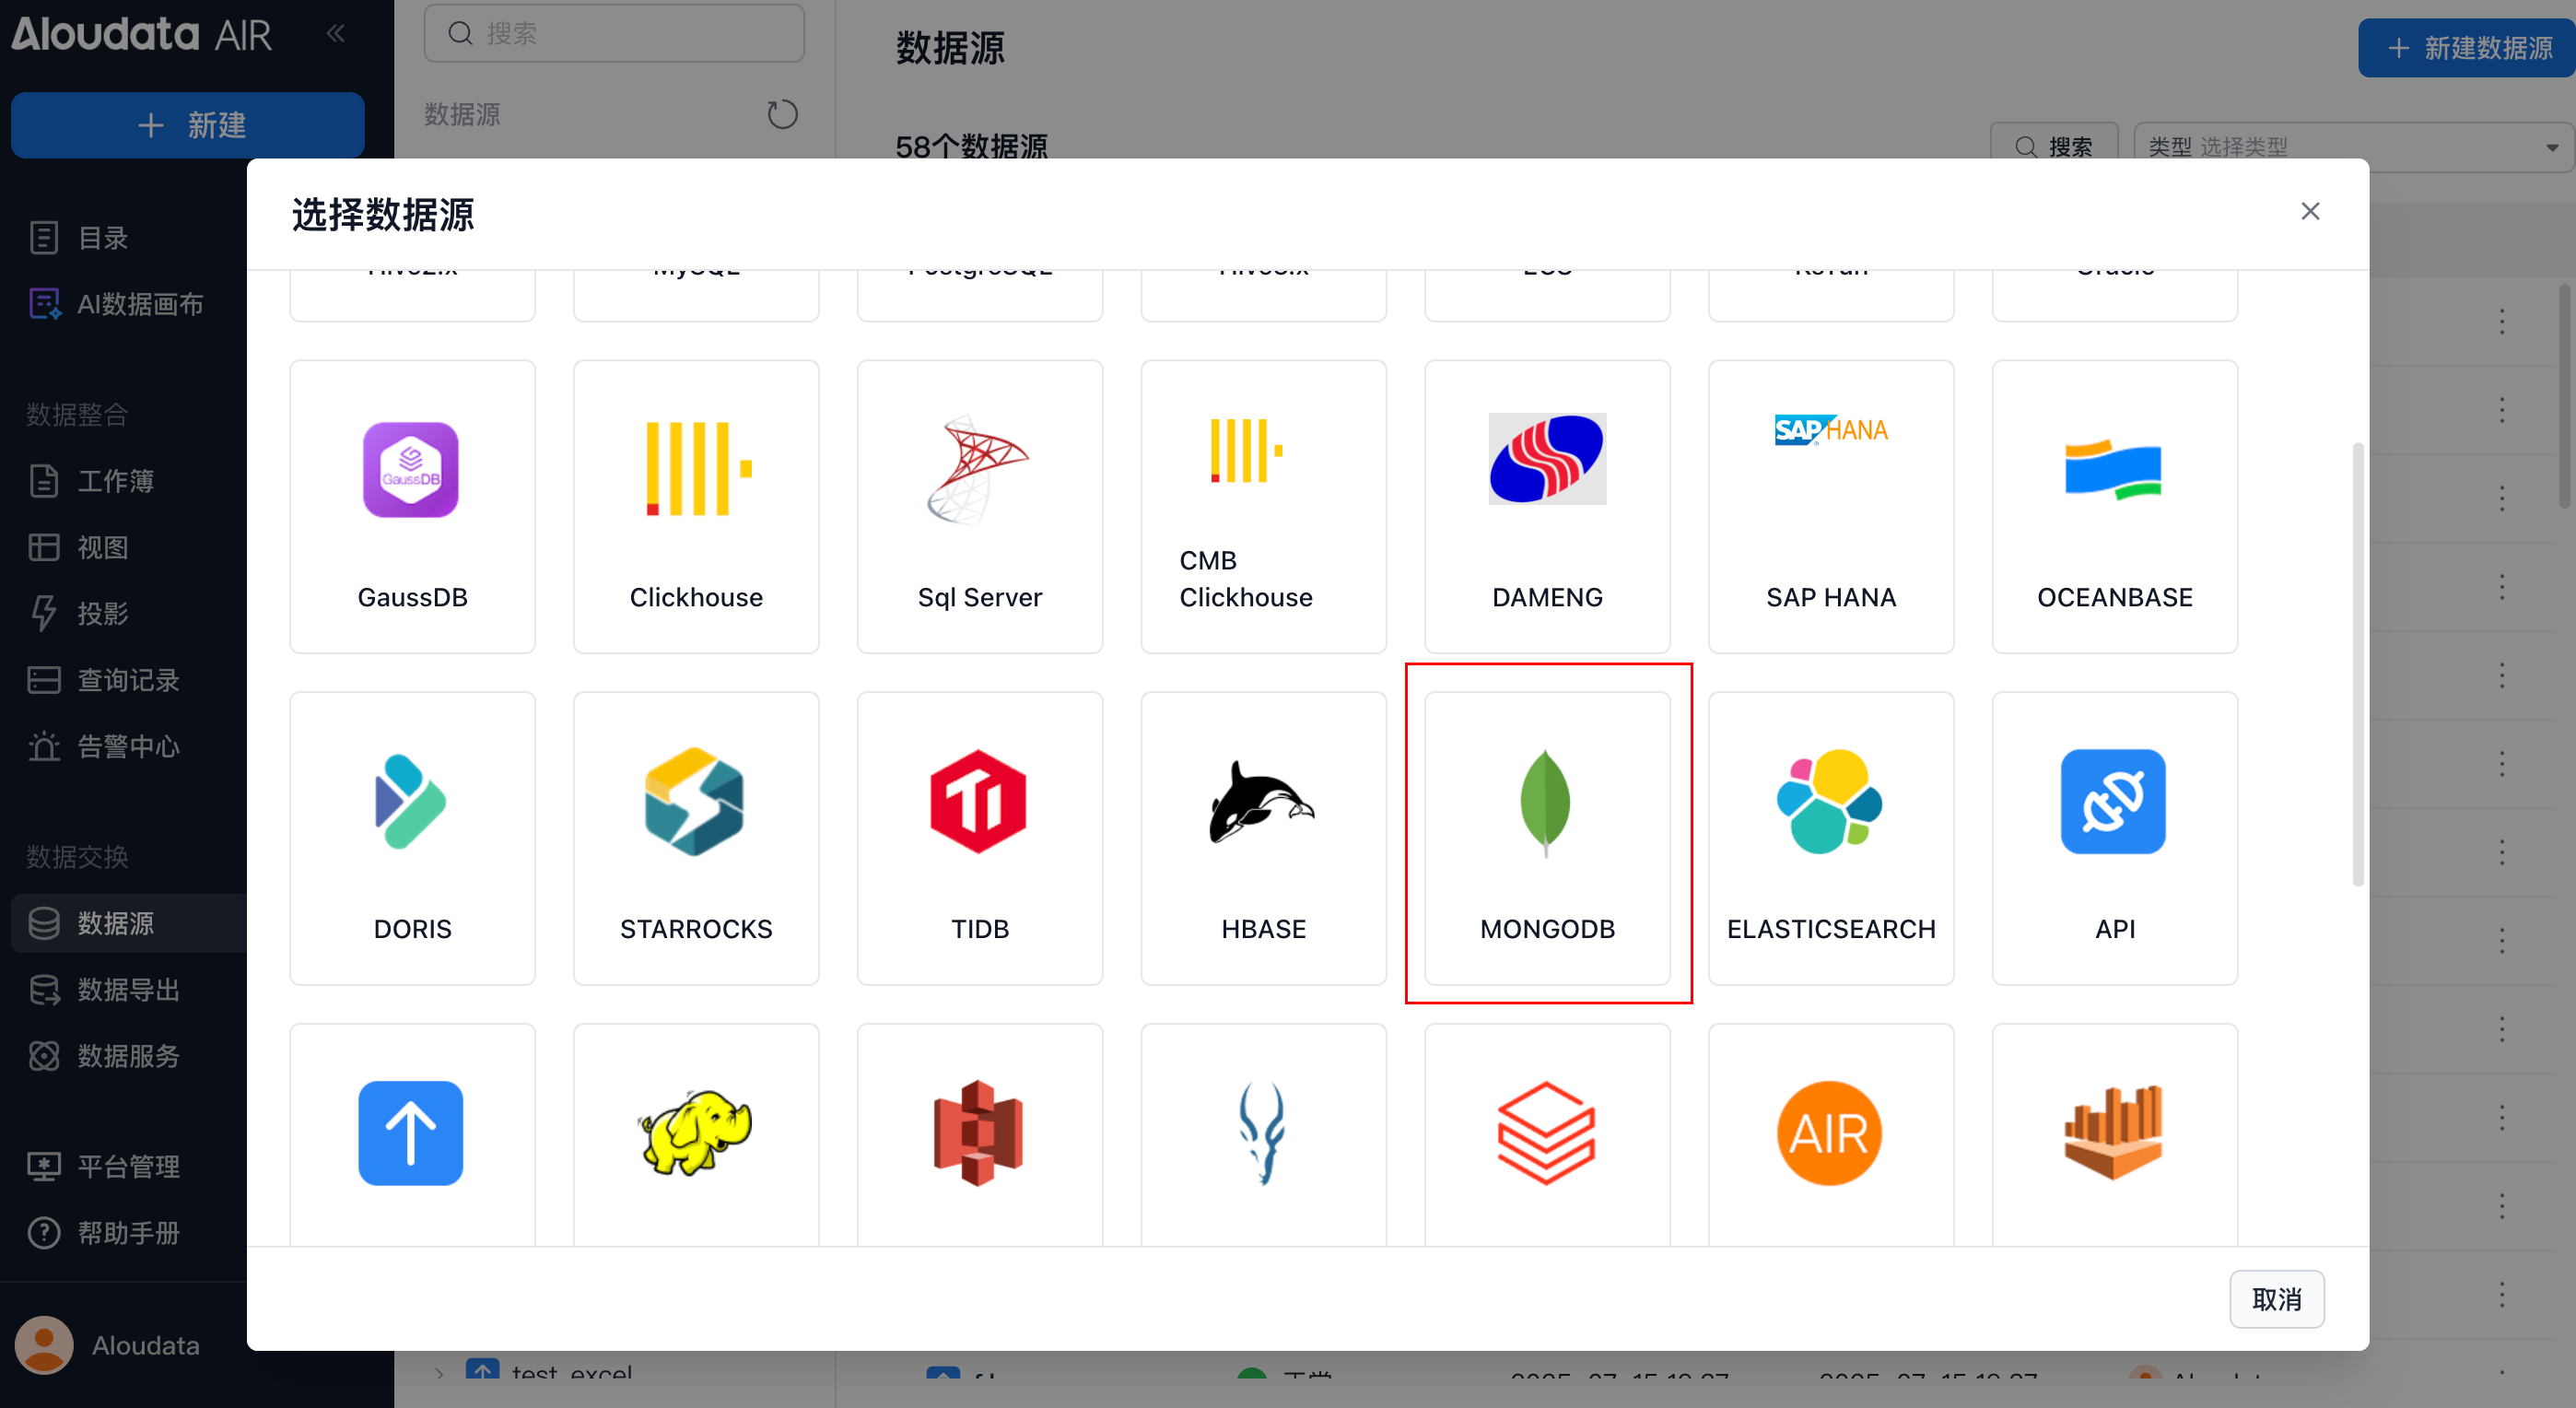Click the 新建数据源 button
The image size is (2576, 1408).
pos(2468,48)
